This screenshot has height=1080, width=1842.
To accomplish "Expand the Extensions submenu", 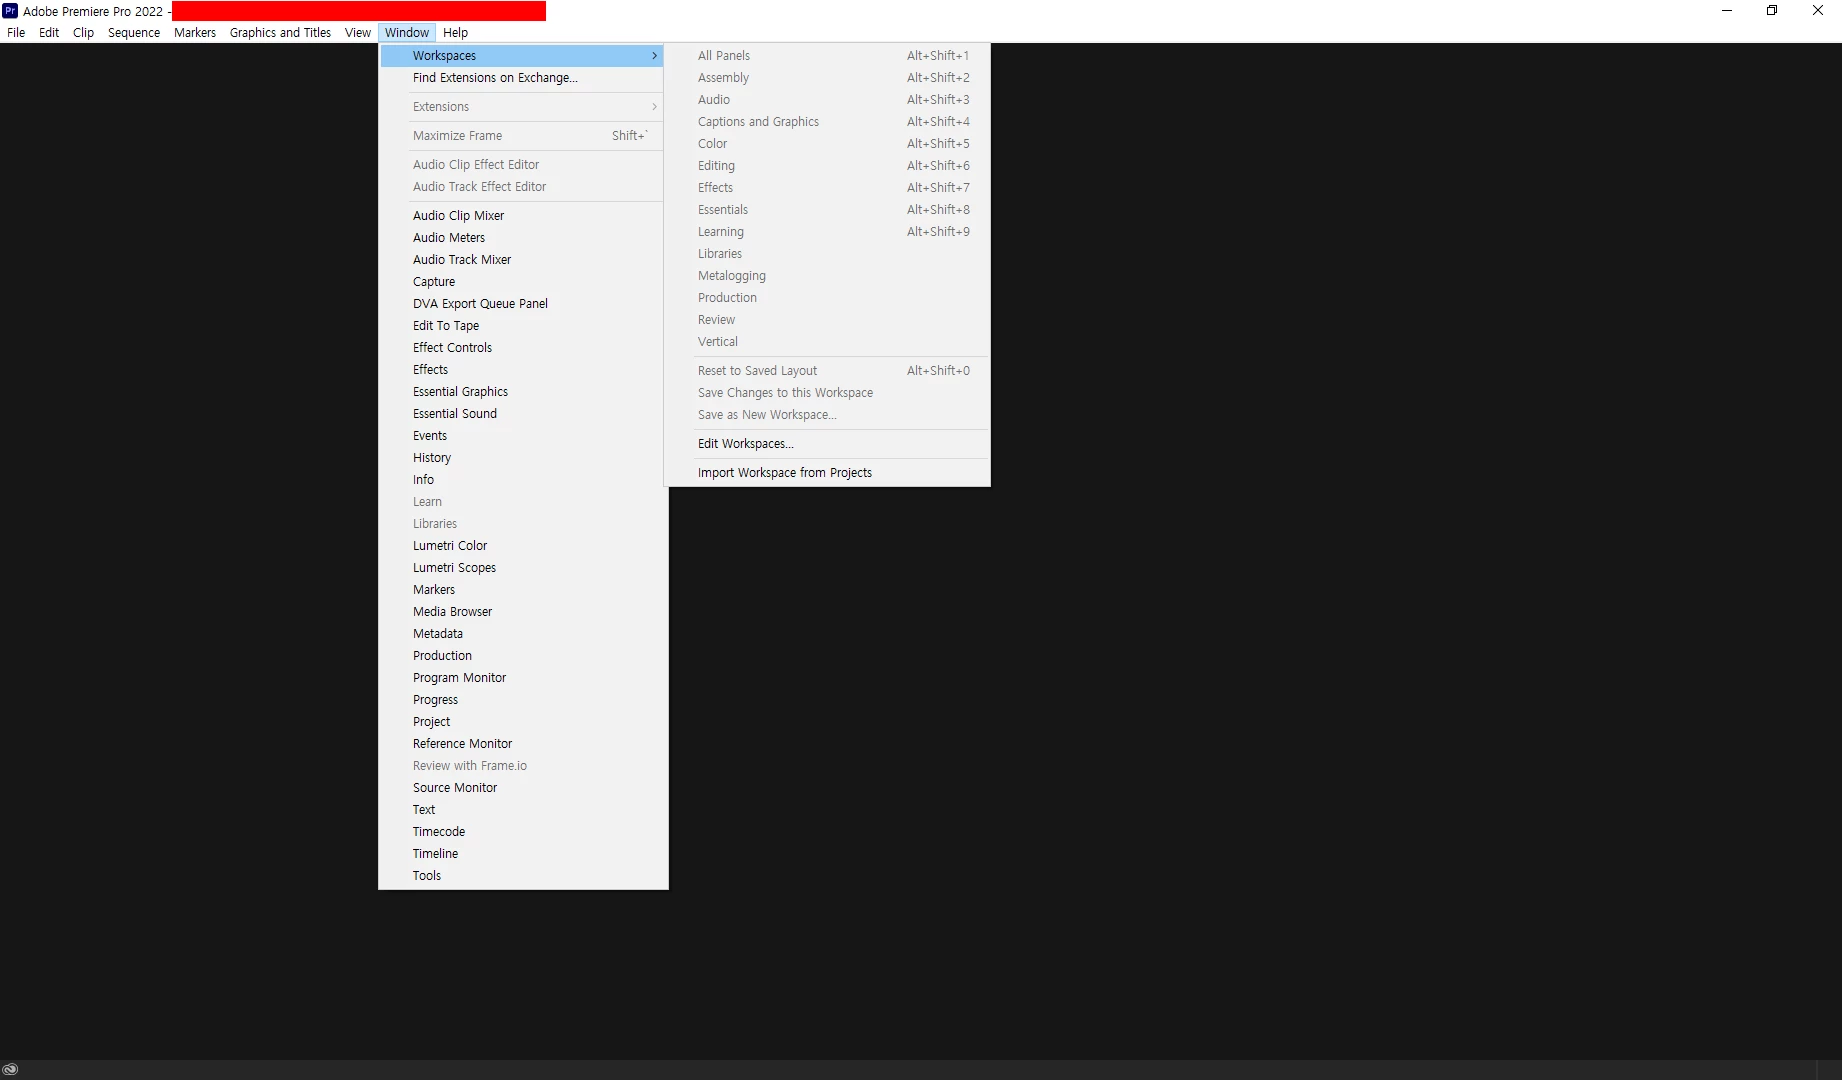I will (x=522, y=107).
